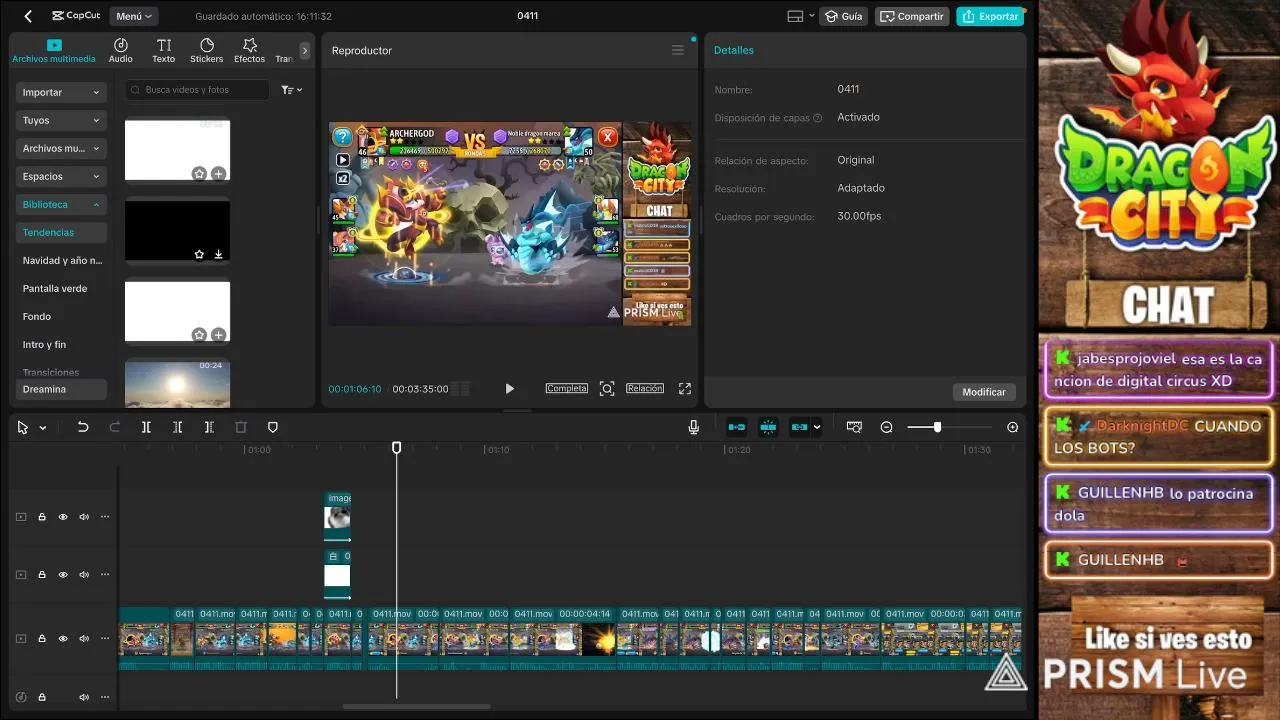Screen dimensions: 1280x720
Task: Switch to the Audio tab
Action: click(x=121, y=51)
